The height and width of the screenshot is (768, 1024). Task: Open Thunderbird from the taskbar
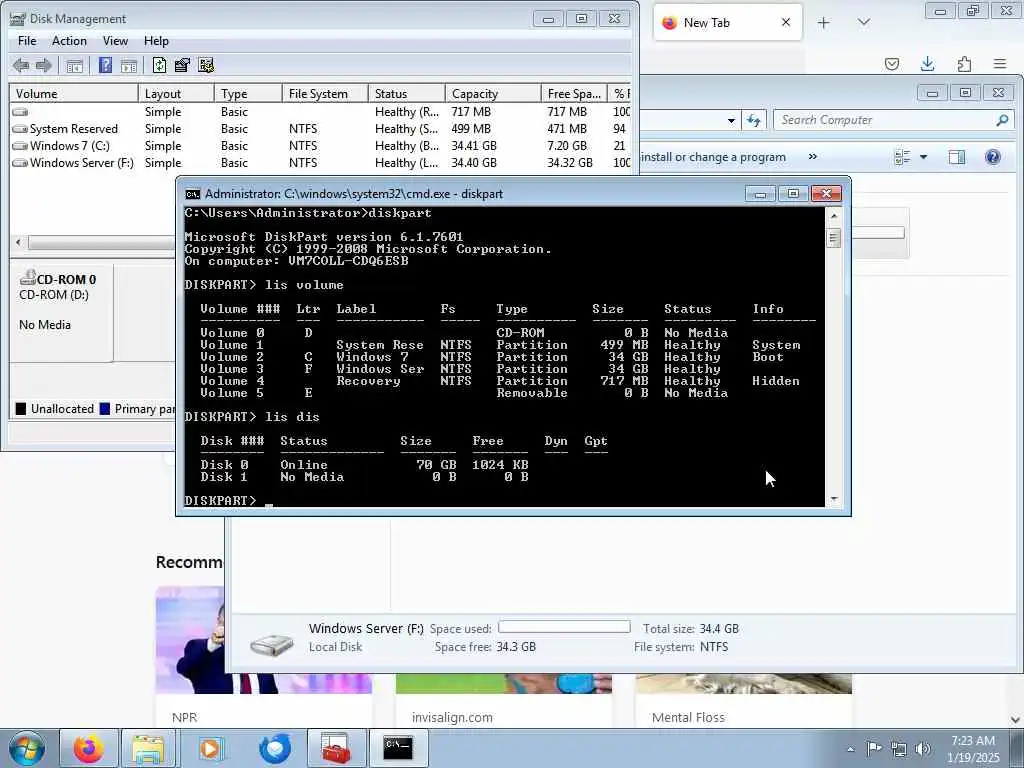click(x=274, y=748)
